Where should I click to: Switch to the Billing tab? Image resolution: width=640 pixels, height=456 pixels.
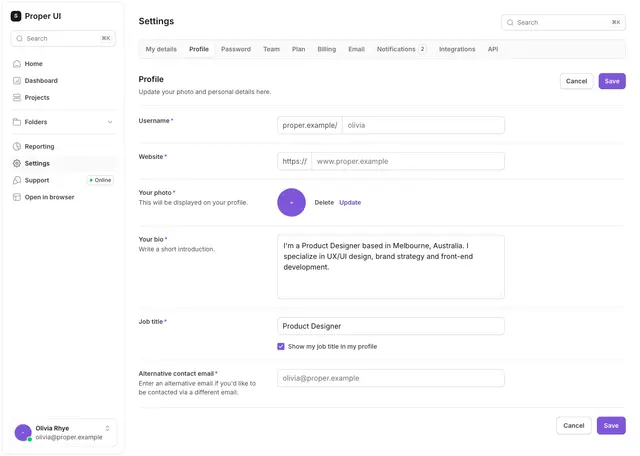pos(327,49)
